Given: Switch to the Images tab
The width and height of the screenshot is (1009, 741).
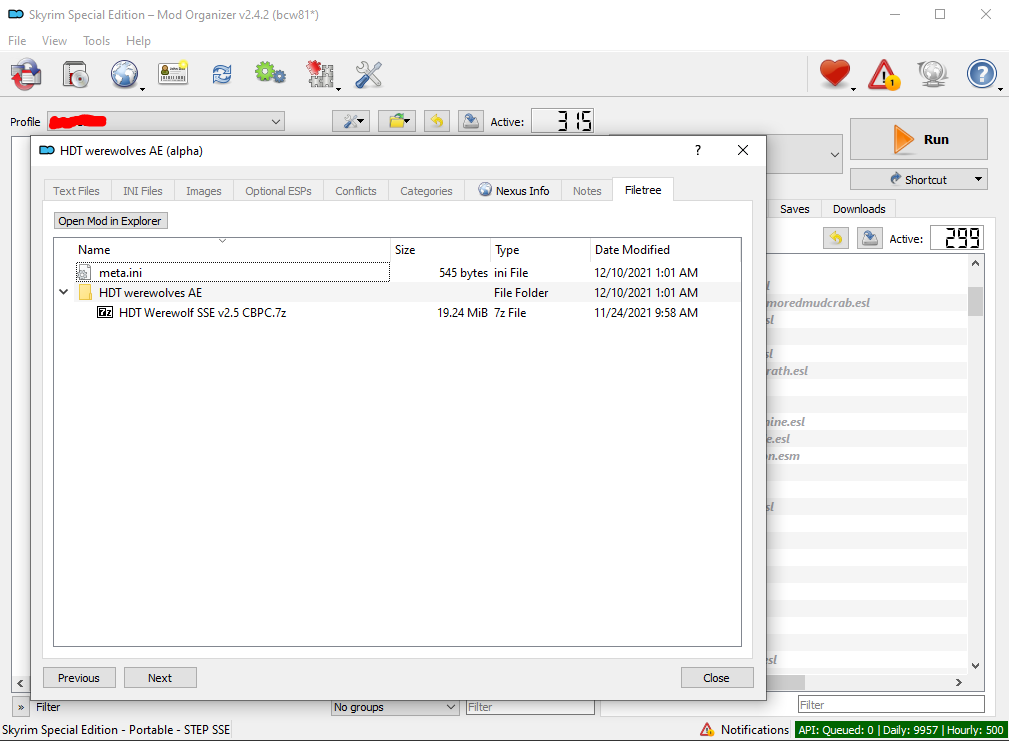Looking at the screenshot, I should [x=204, y=191].
